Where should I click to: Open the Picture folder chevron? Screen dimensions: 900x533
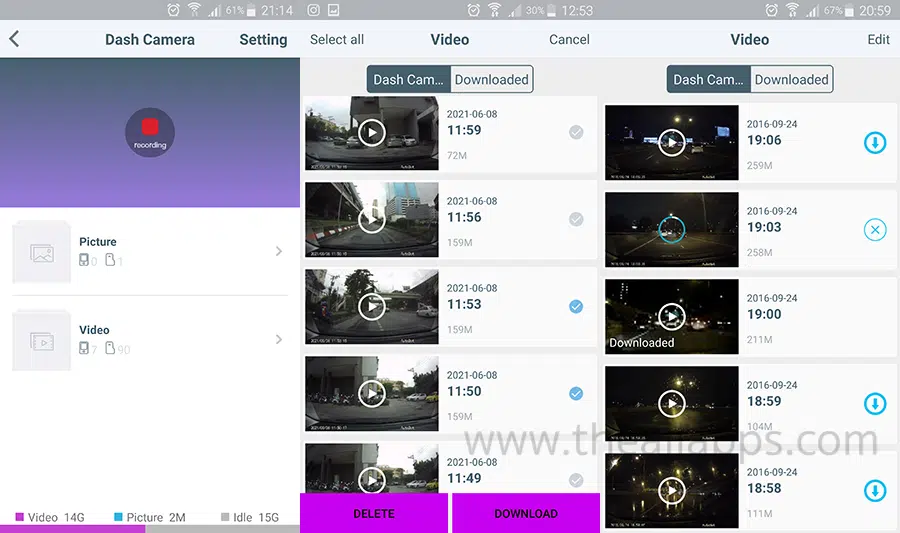point(279,252)
